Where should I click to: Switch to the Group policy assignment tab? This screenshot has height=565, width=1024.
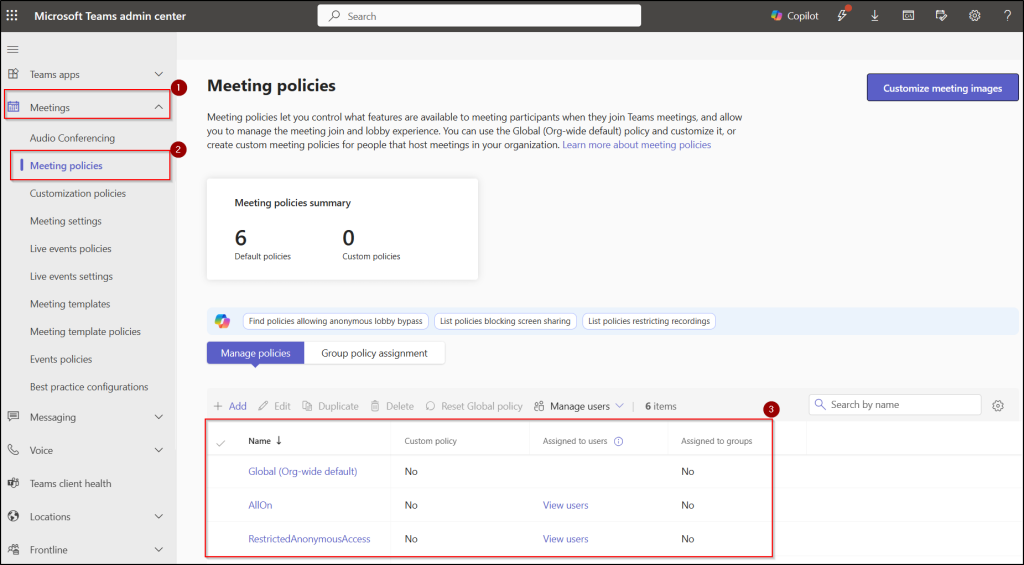(374, 353)
